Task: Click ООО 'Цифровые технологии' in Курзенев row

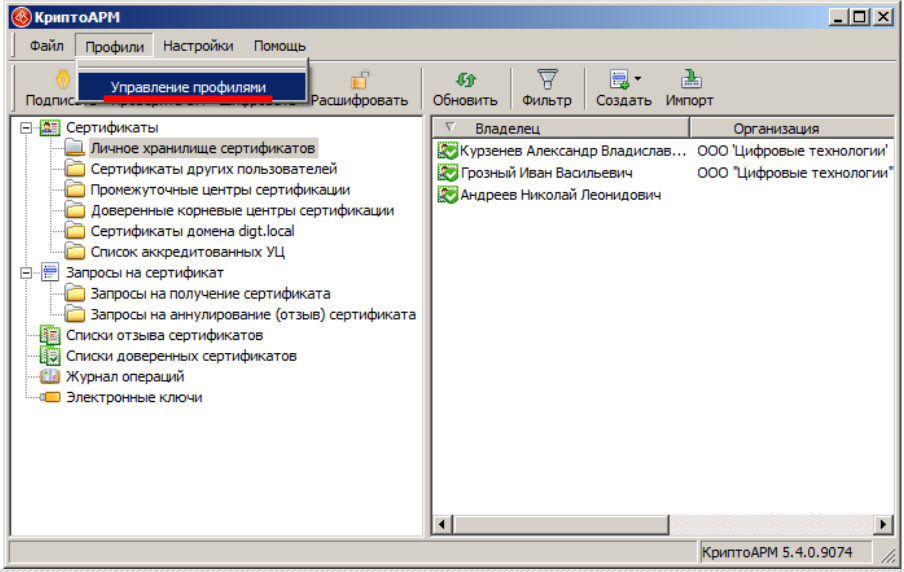Action: coord(793,151)
